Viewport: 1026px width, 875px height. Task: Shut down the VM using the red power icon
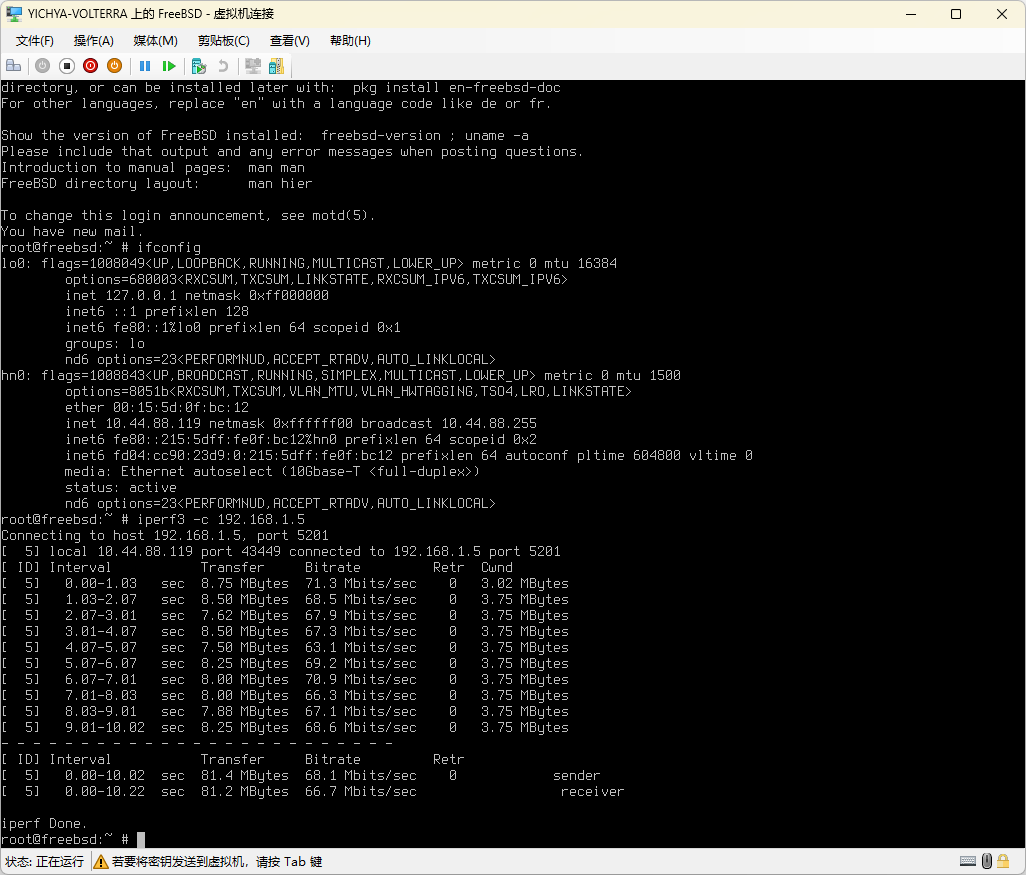pos(91,65)
